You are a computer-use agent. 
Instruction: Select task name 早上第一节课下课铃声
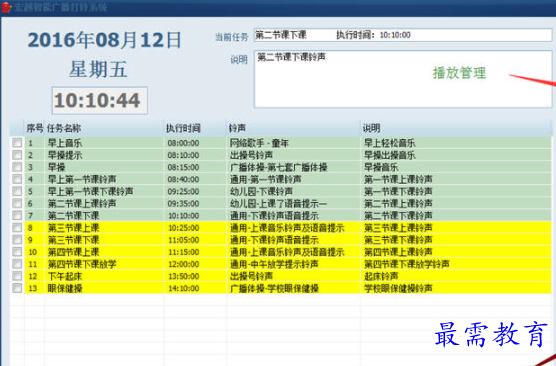point(90,191)
